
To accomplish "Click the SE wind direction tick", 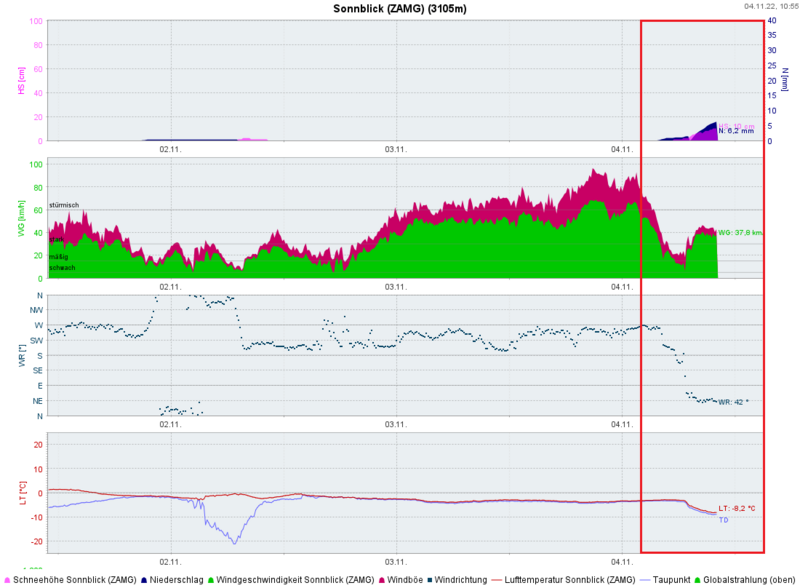I will tap(38, 371).
